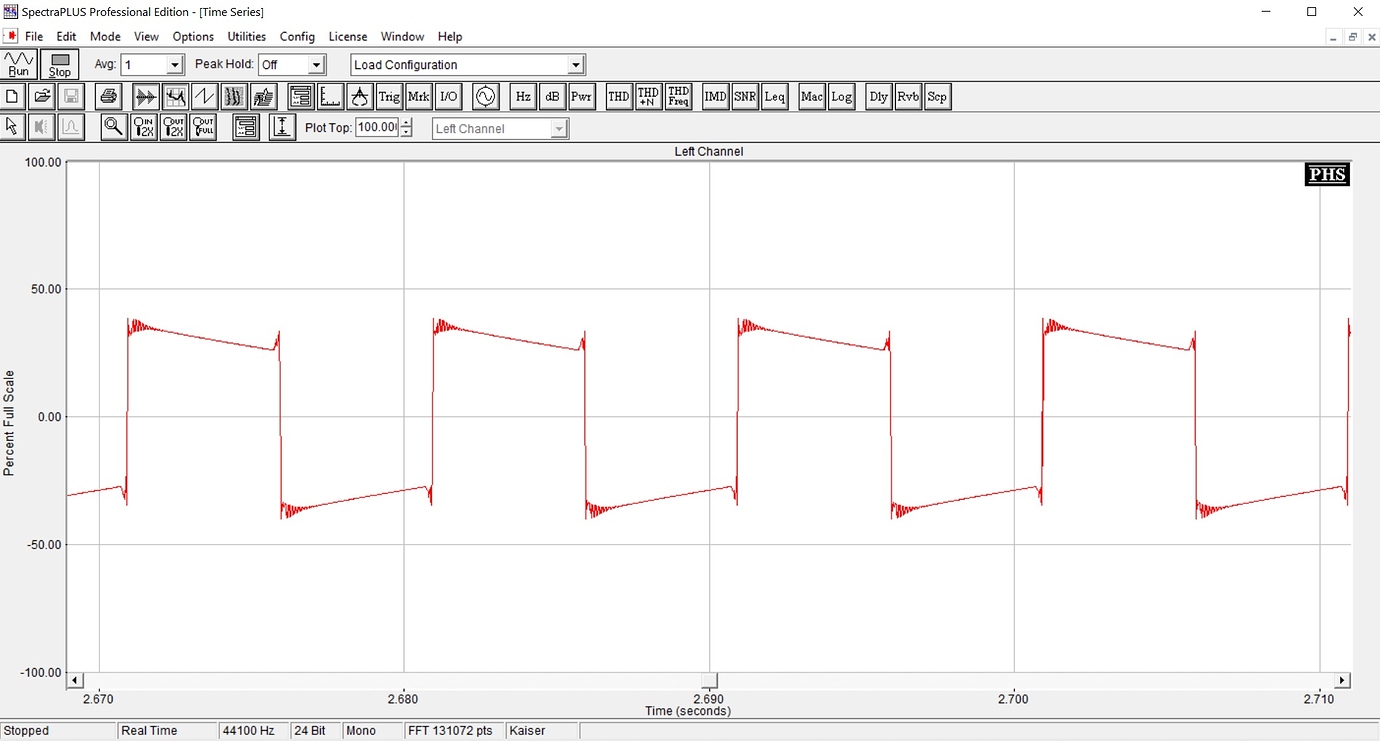
Task: Expand the Avg averaging dropdown
Action: tap(175, 65)
